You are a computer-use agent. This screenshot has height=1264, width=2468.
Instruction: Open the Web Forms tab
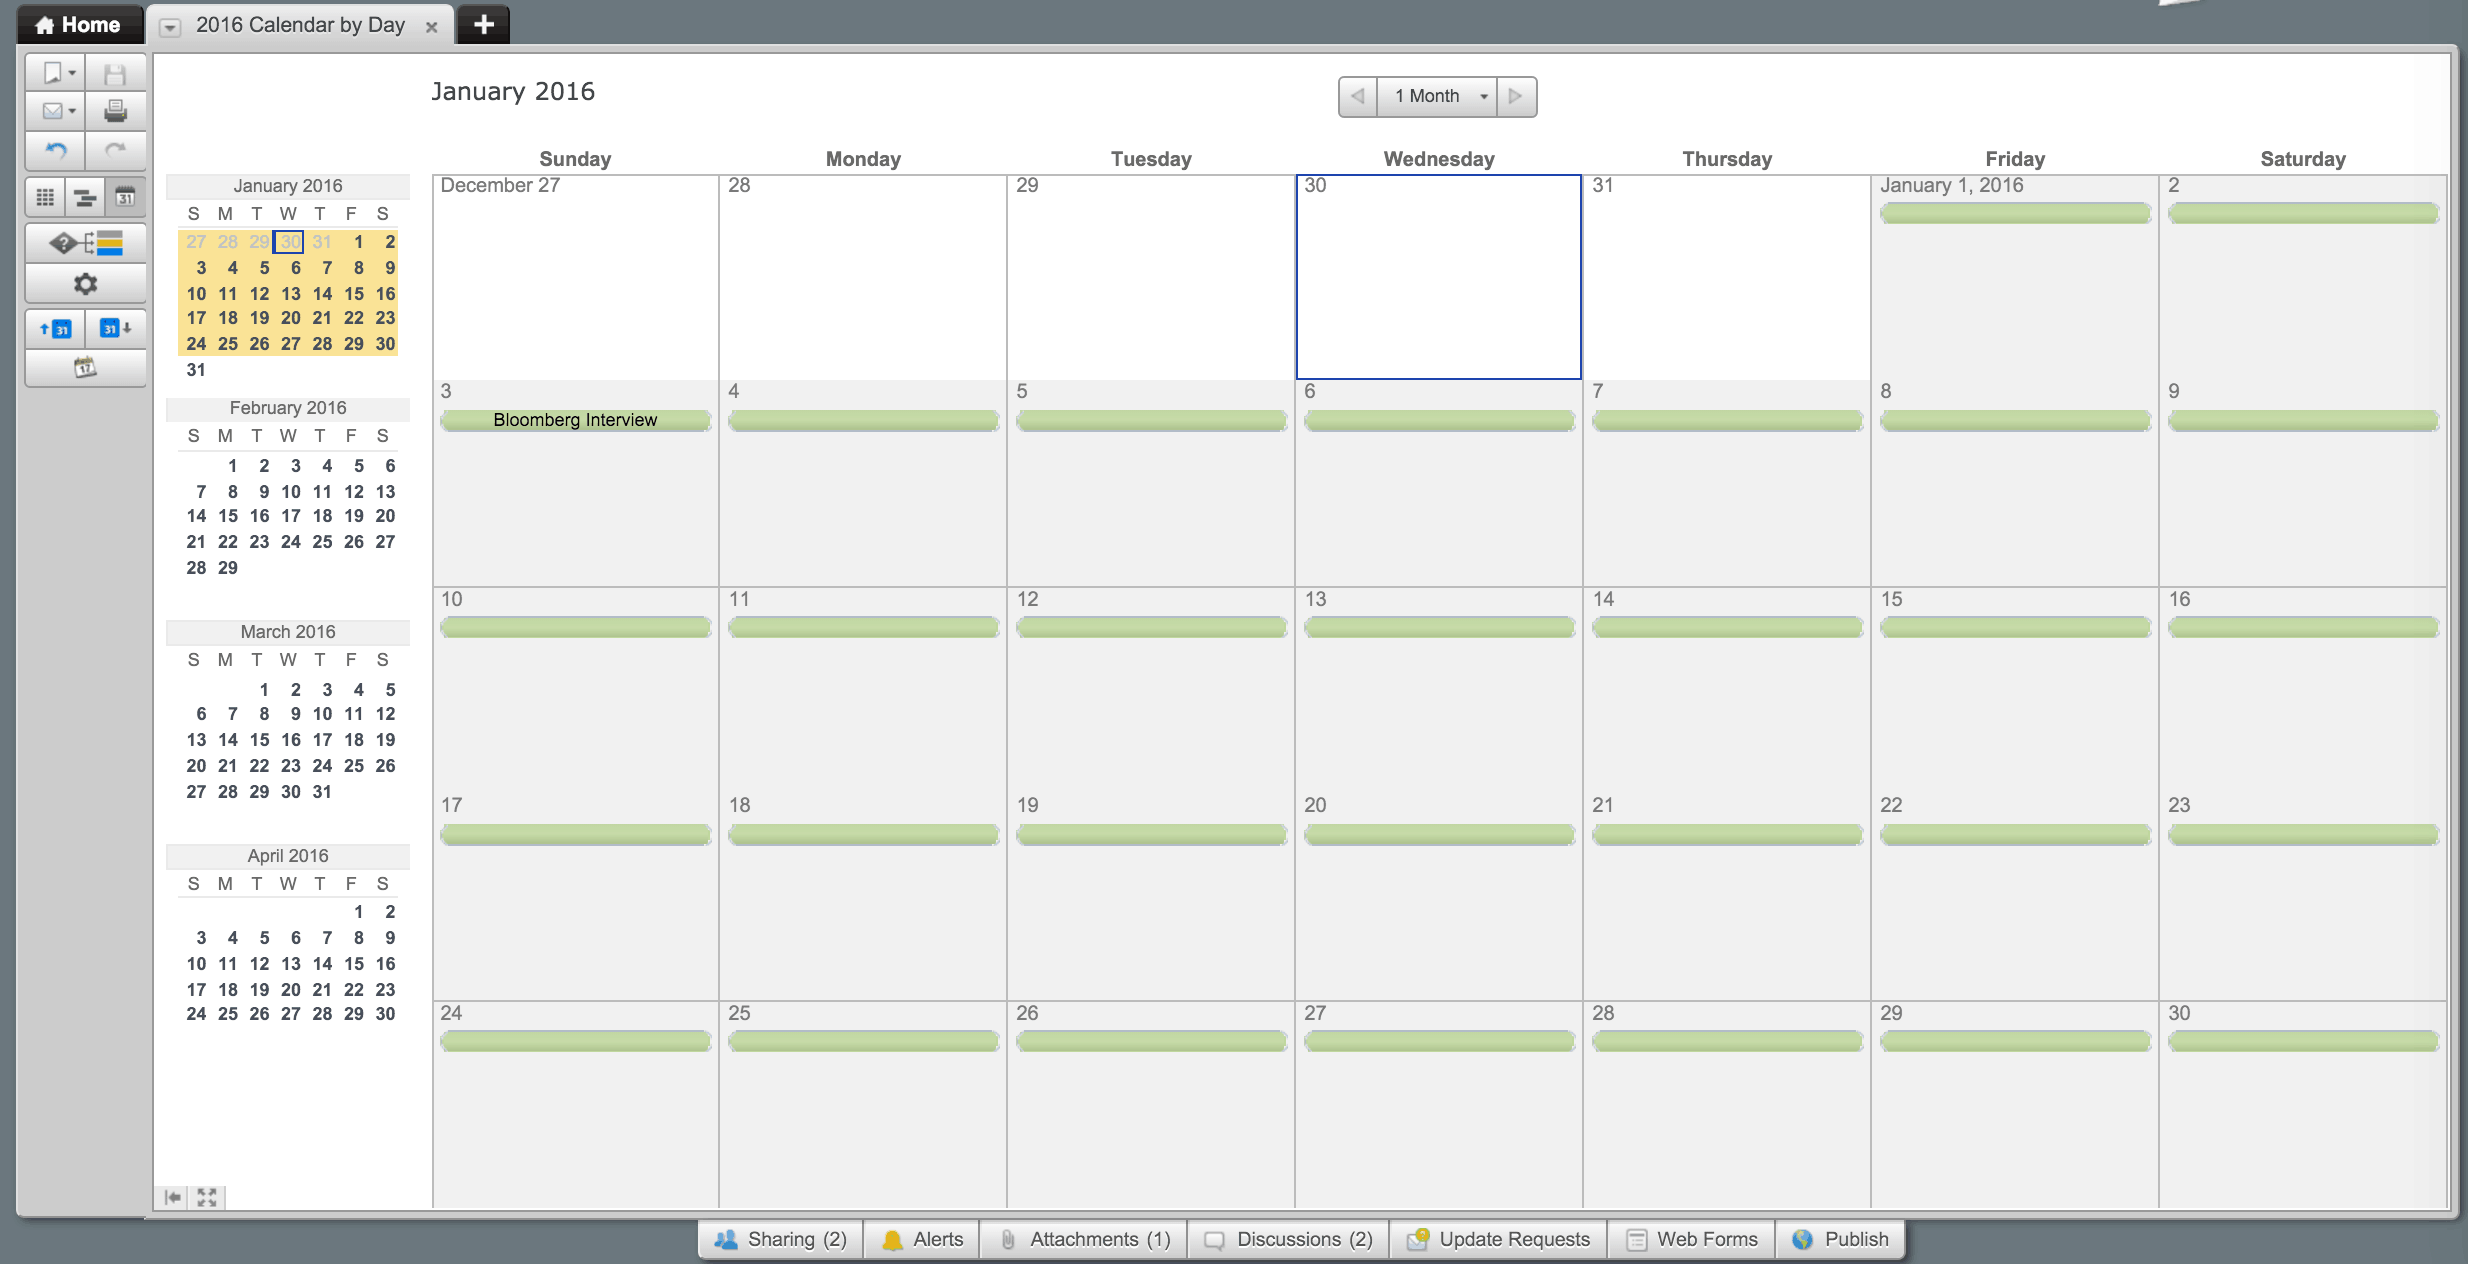click(x=1692, y=1239)
